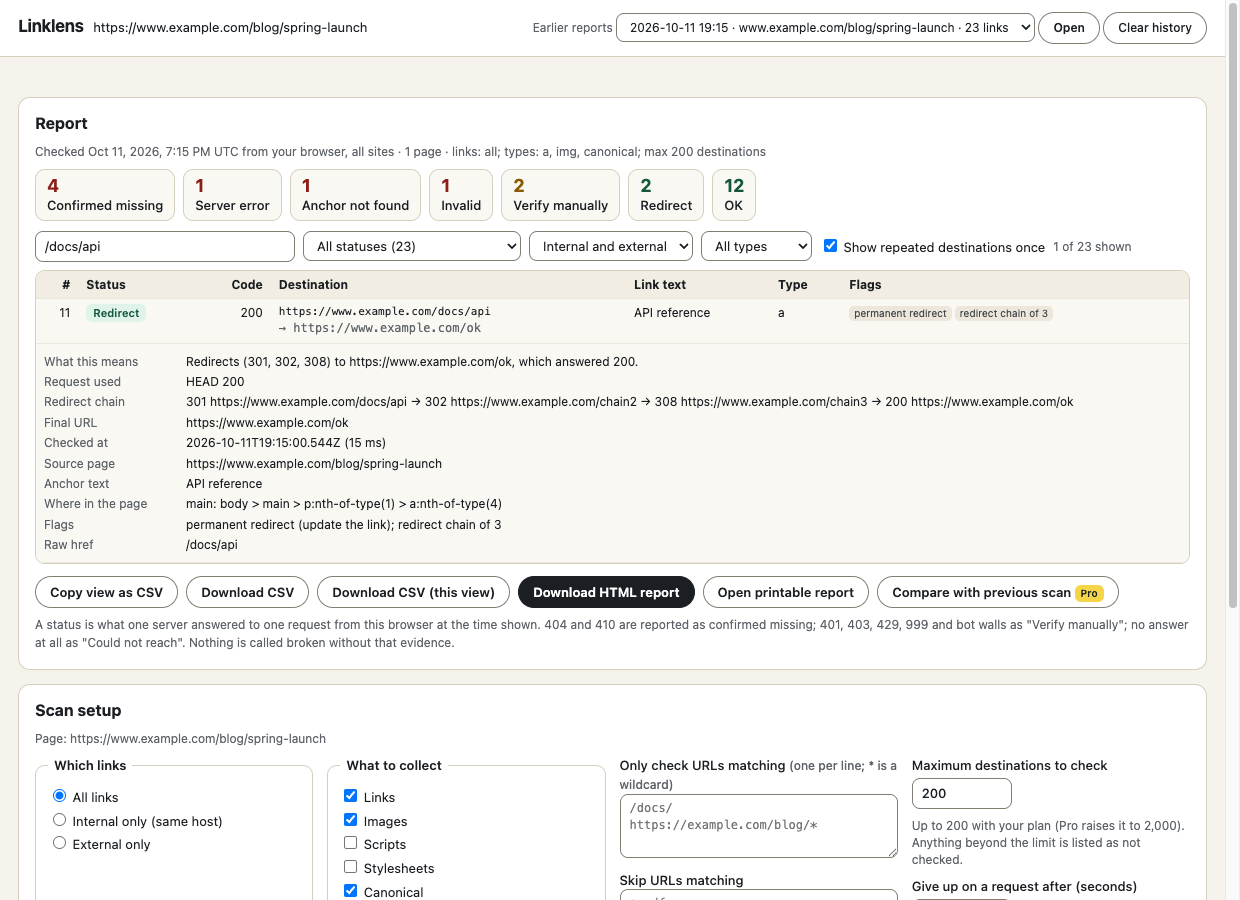The width and height of the screenshot is (1240, 900).
Task: Click the Open button for earlier reports
Action: (1068, 28)
